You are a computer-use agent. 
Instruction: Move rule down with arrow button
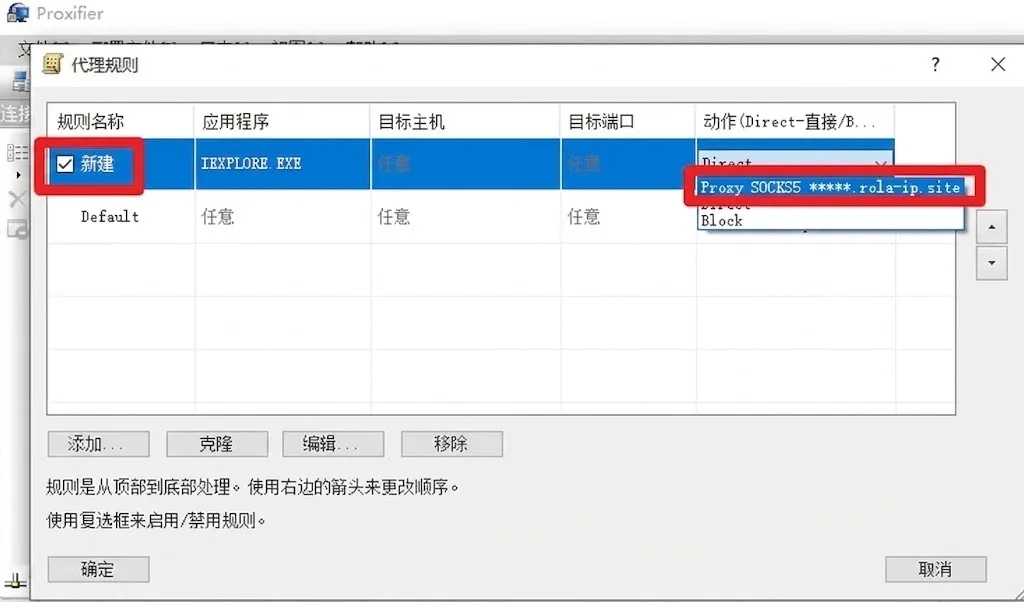[x=991, y=263]
